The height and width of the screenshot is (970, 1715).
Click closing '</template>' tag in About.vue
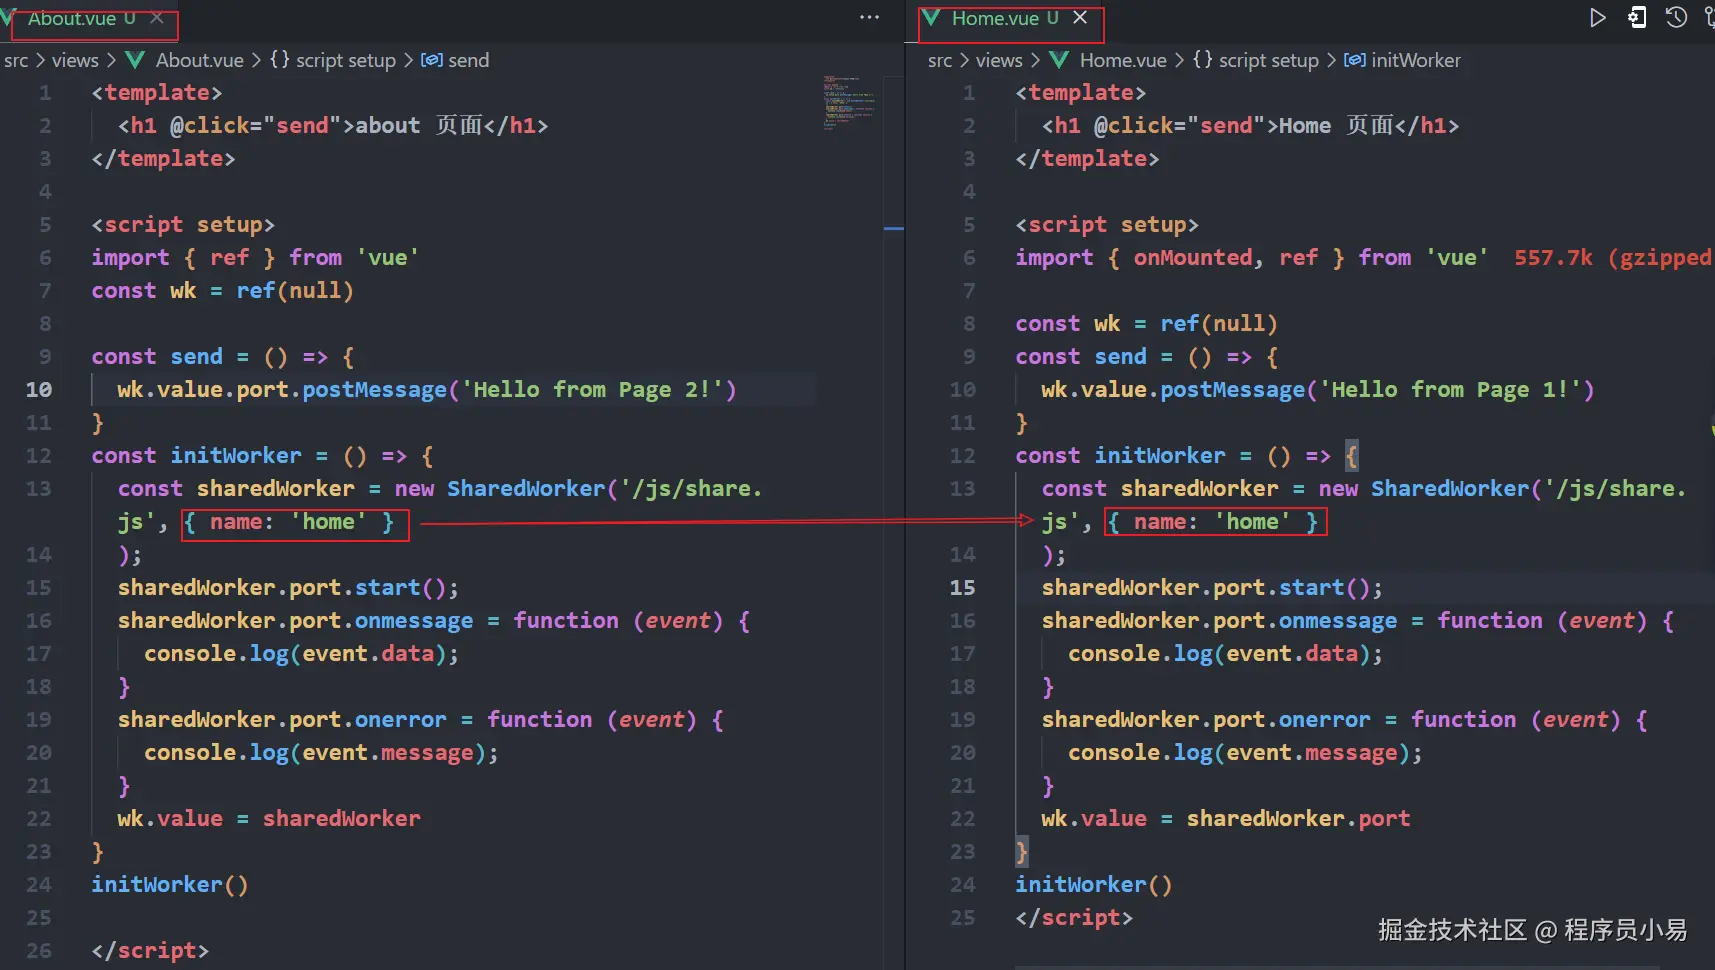163,159
